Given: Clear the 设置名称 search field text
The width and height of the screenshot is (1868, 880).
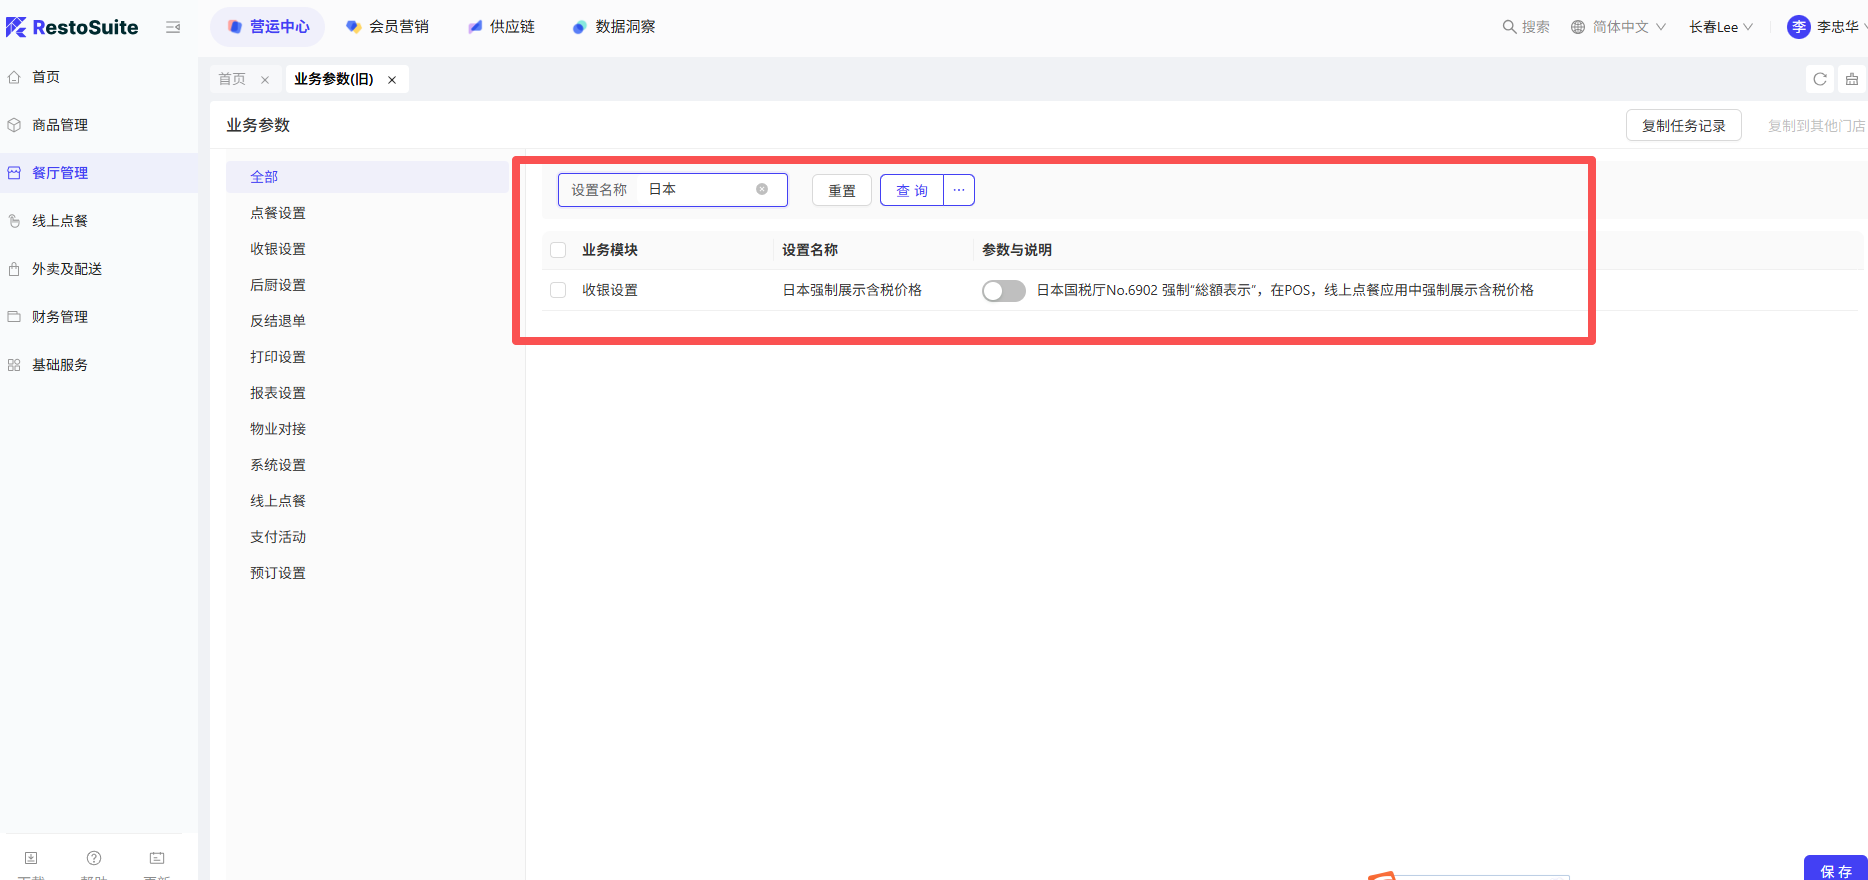Looking at the screenshot, I should 762,189.
